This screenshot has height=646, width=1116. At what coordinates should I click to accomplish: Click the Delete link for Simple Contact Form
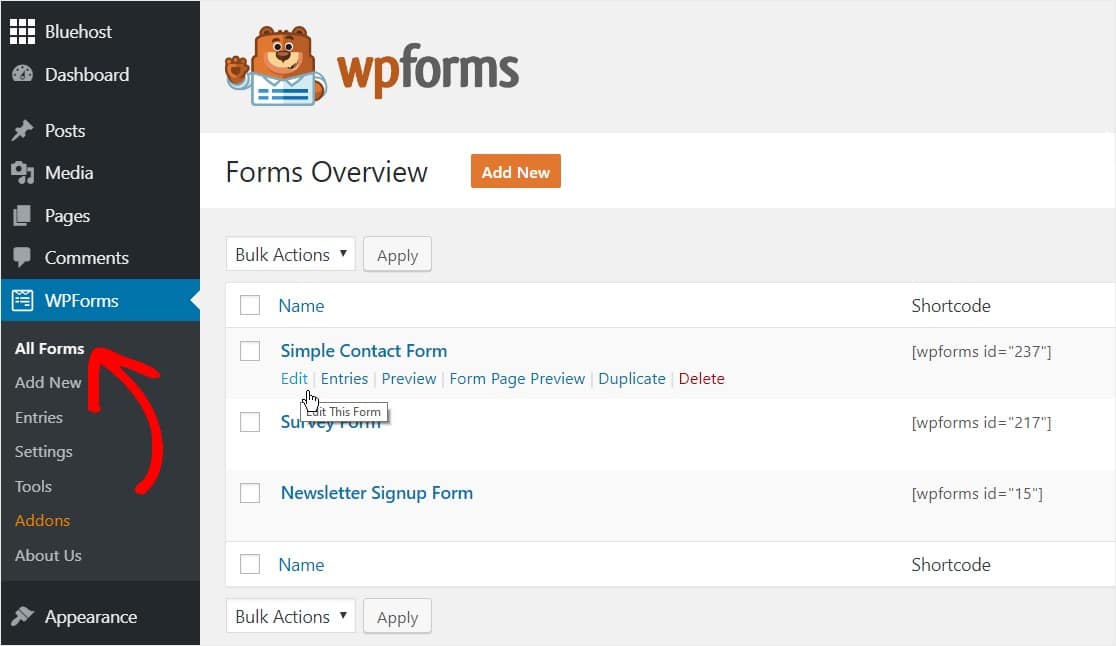point(701,378)
